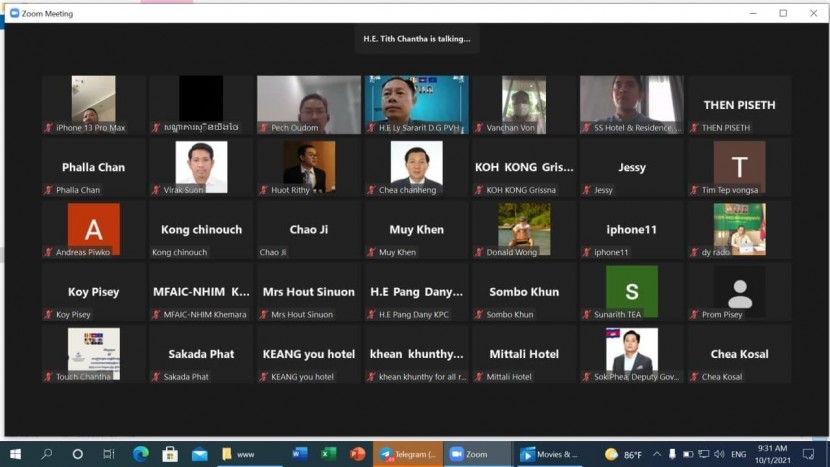Open PowerPoint from the taskbar
This screenshot has height=467, width=830.
[x=358, y=454]
